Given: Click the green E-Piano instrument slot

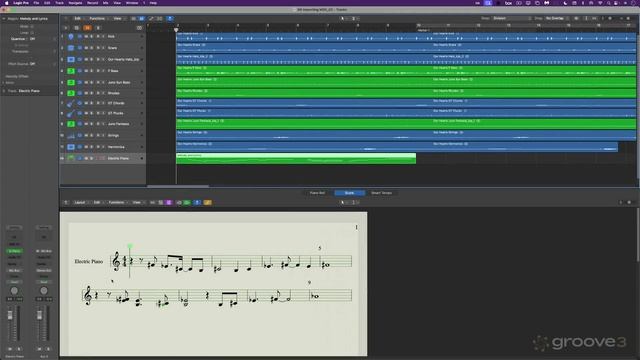Looking at the screenshot, I should (x=15, y=251).
